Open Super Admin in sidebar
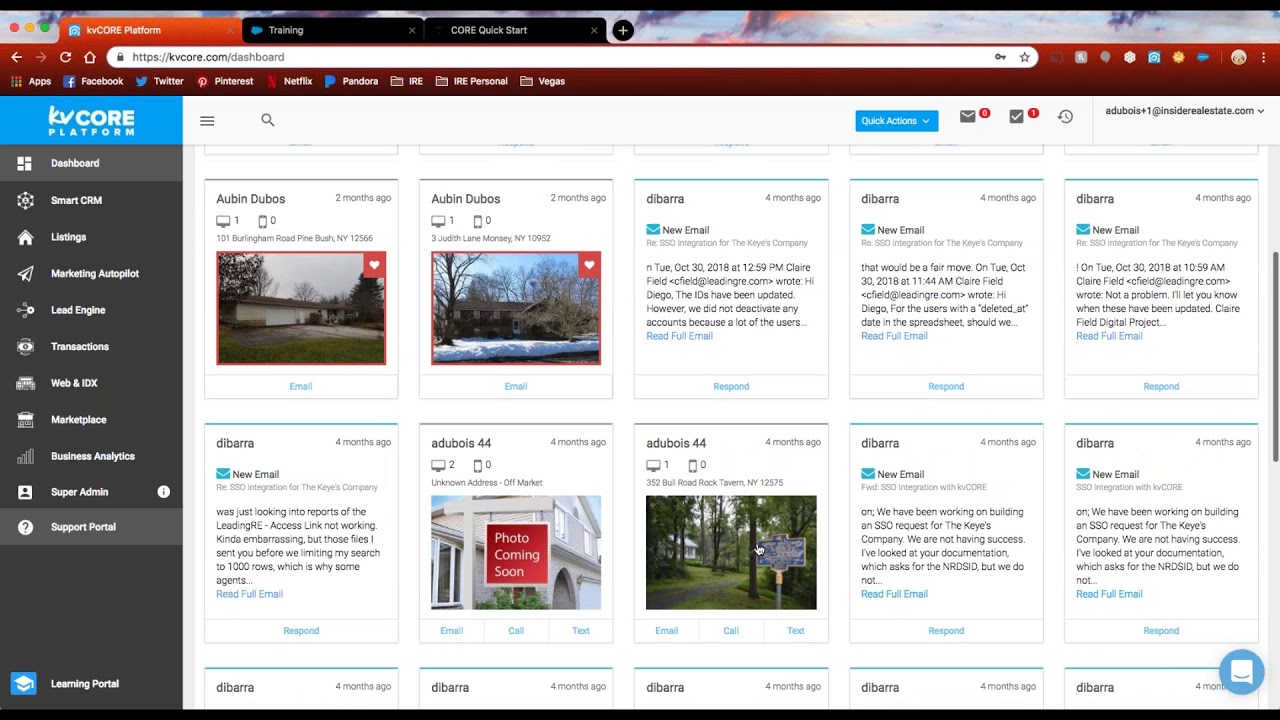The height and width of the screenshot is (720, 1280). [91, 492]
